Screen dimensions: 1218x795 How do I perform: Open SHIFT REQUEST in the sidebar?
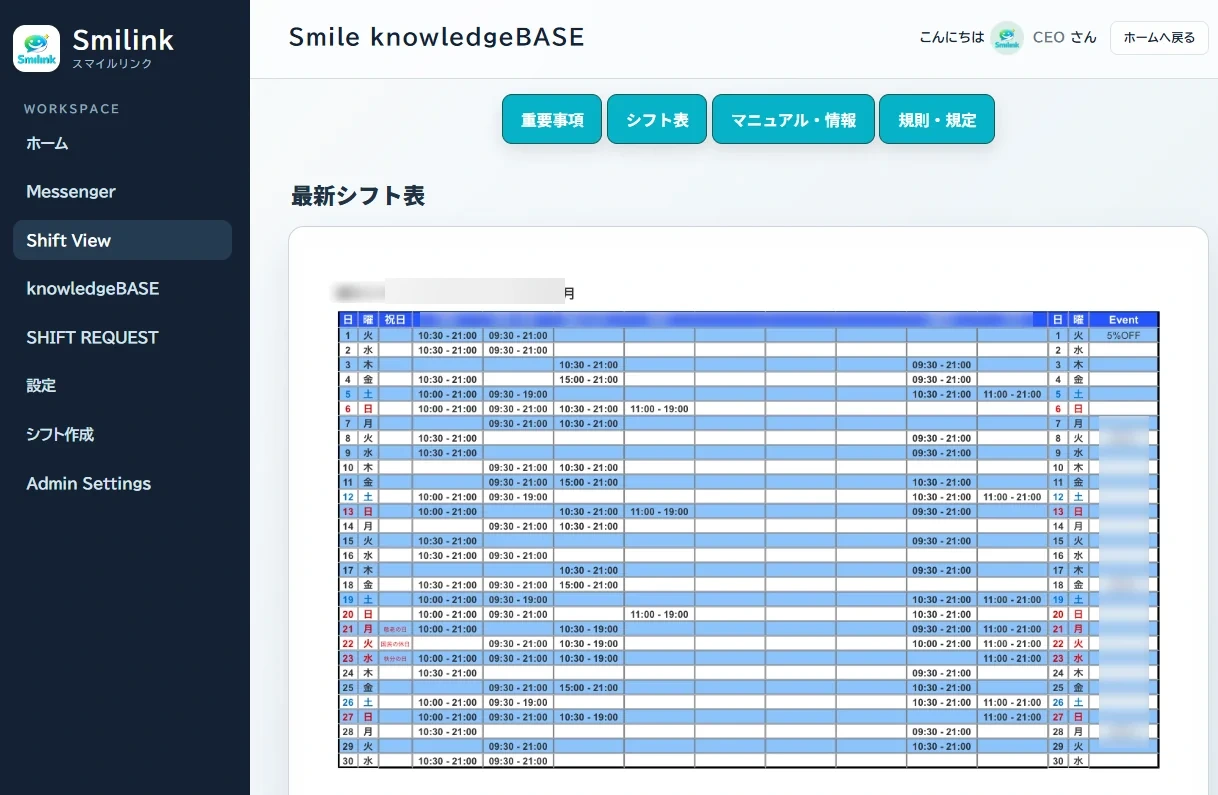coord(122,337)
